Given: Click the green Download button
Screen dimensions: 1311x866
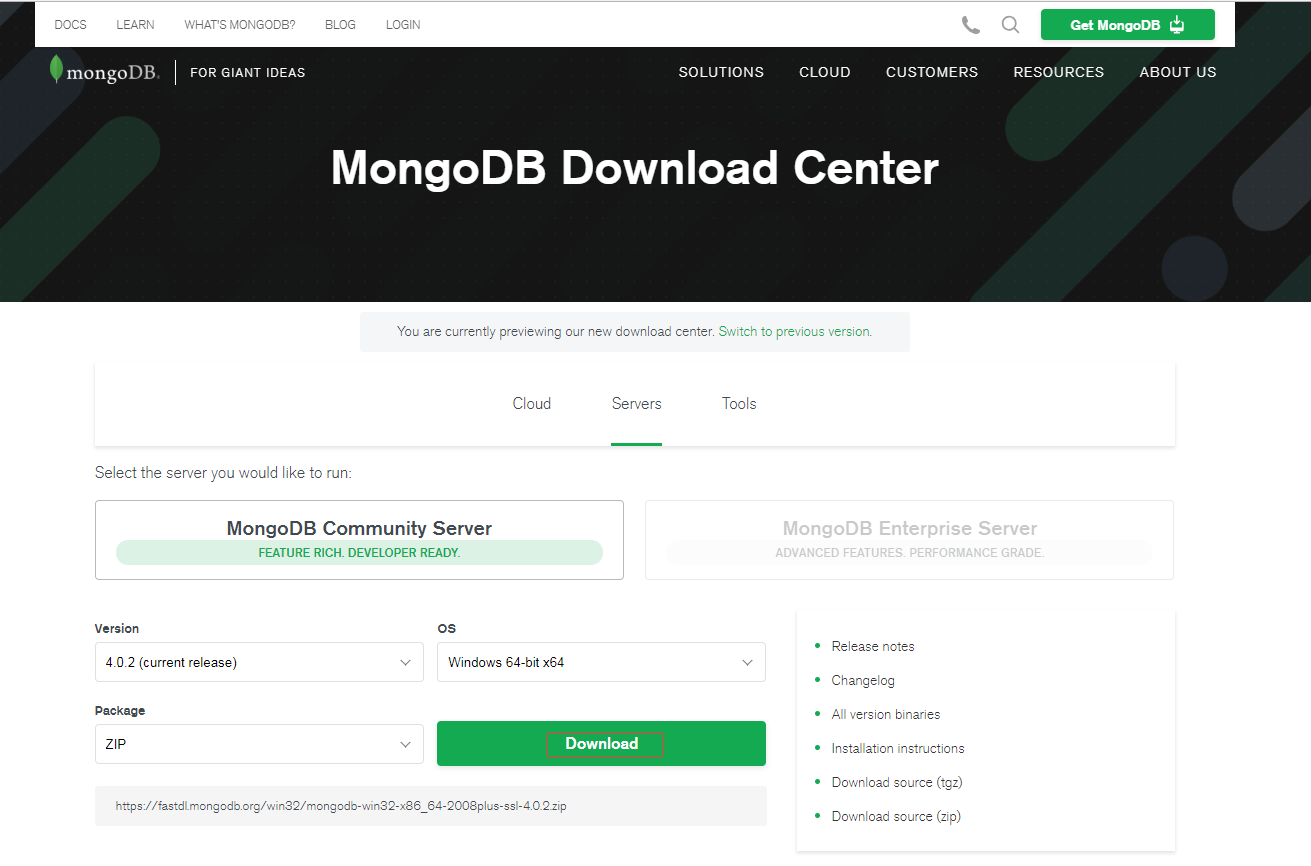Looking at the screenshot, I should (x=601, y=743).
